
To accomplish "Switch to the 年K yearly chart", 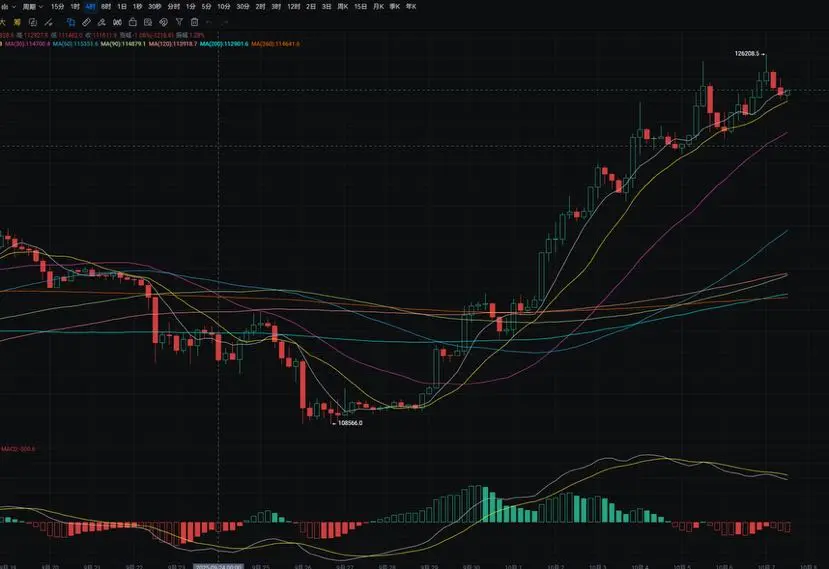I will click(x=411, y=7).
